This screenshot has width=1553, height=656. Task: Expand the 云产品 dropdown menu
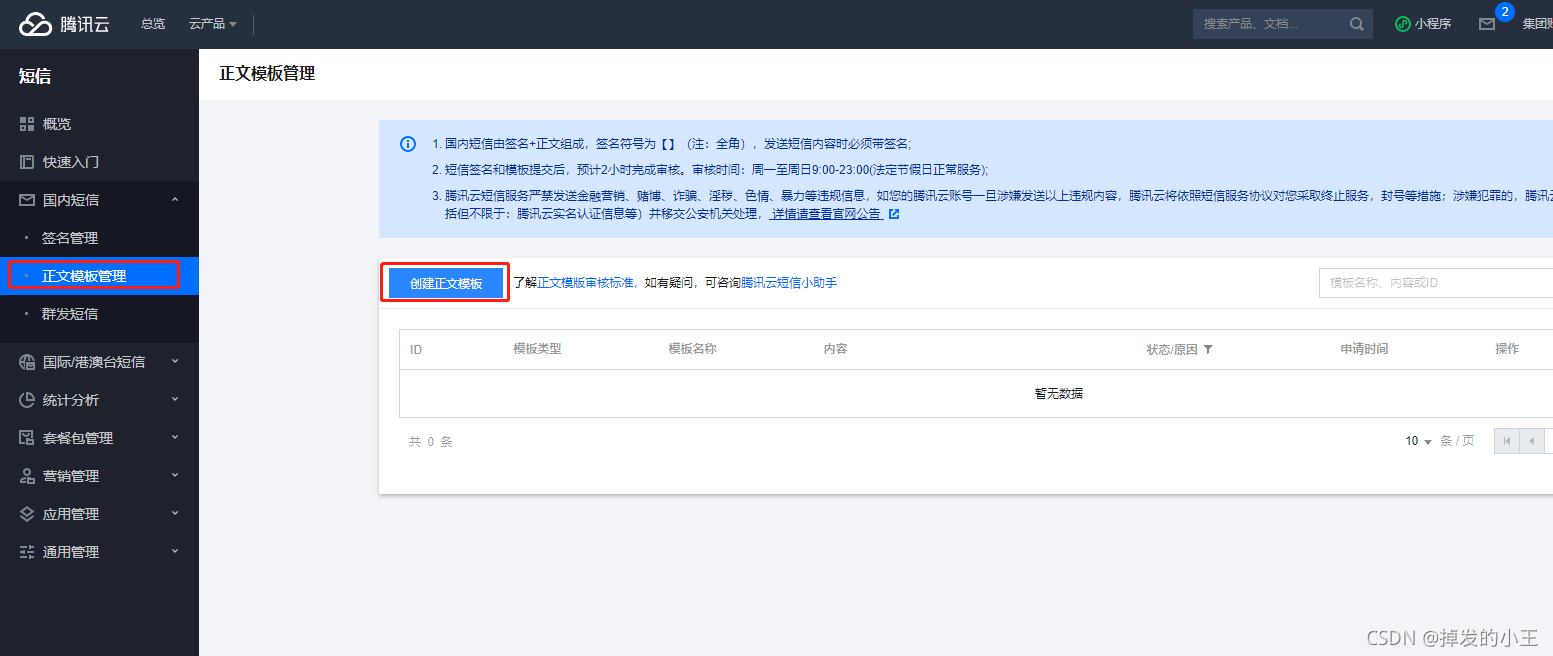click(213, 24)
